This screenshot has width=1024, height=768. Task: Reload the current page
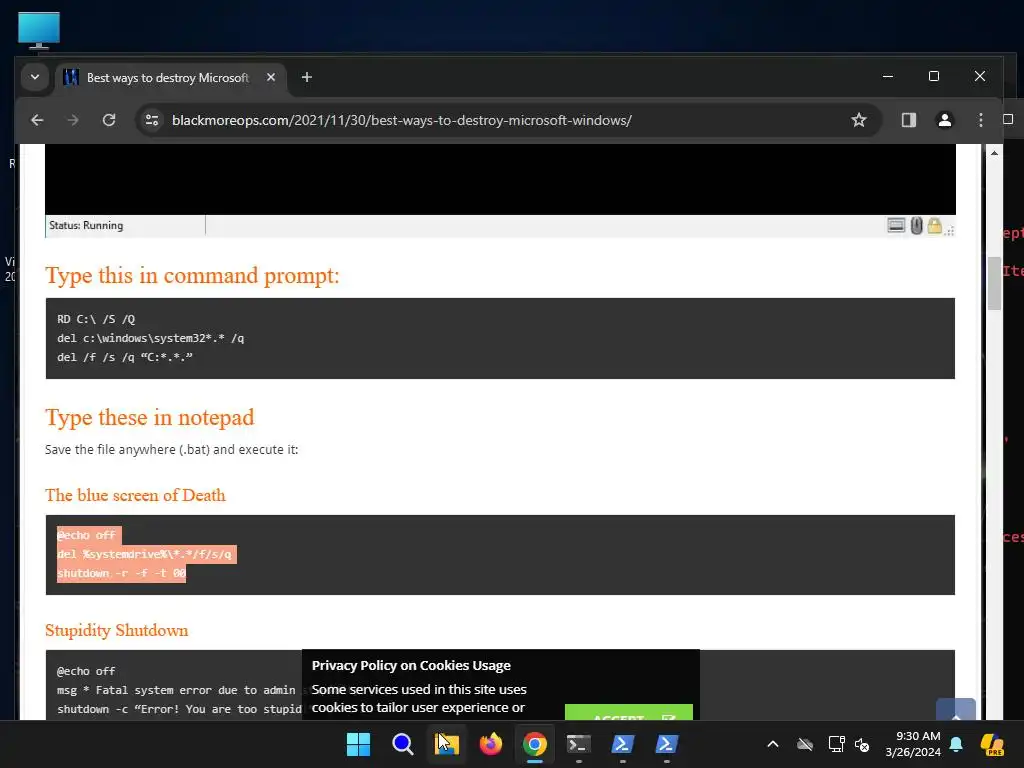tap(109, 120)
